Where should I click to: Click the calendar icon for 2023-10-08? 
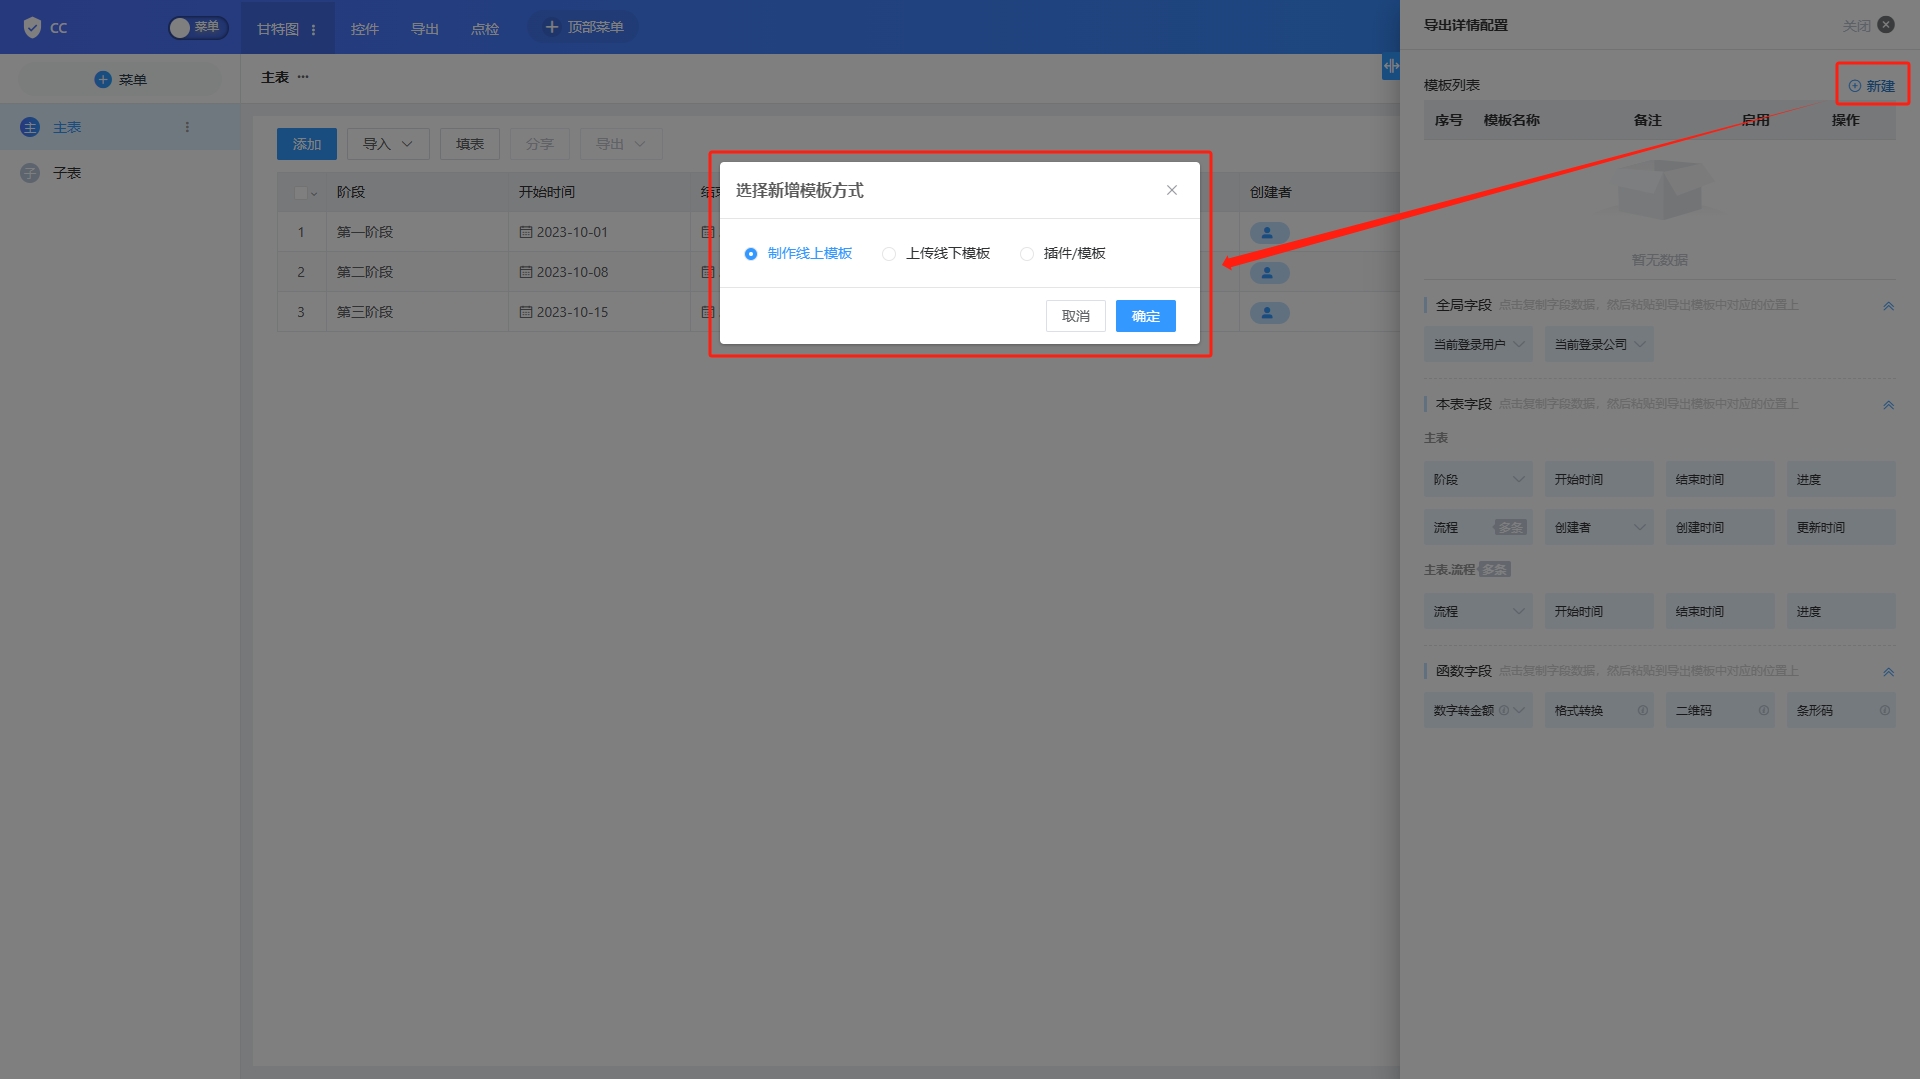pos(526,272)
